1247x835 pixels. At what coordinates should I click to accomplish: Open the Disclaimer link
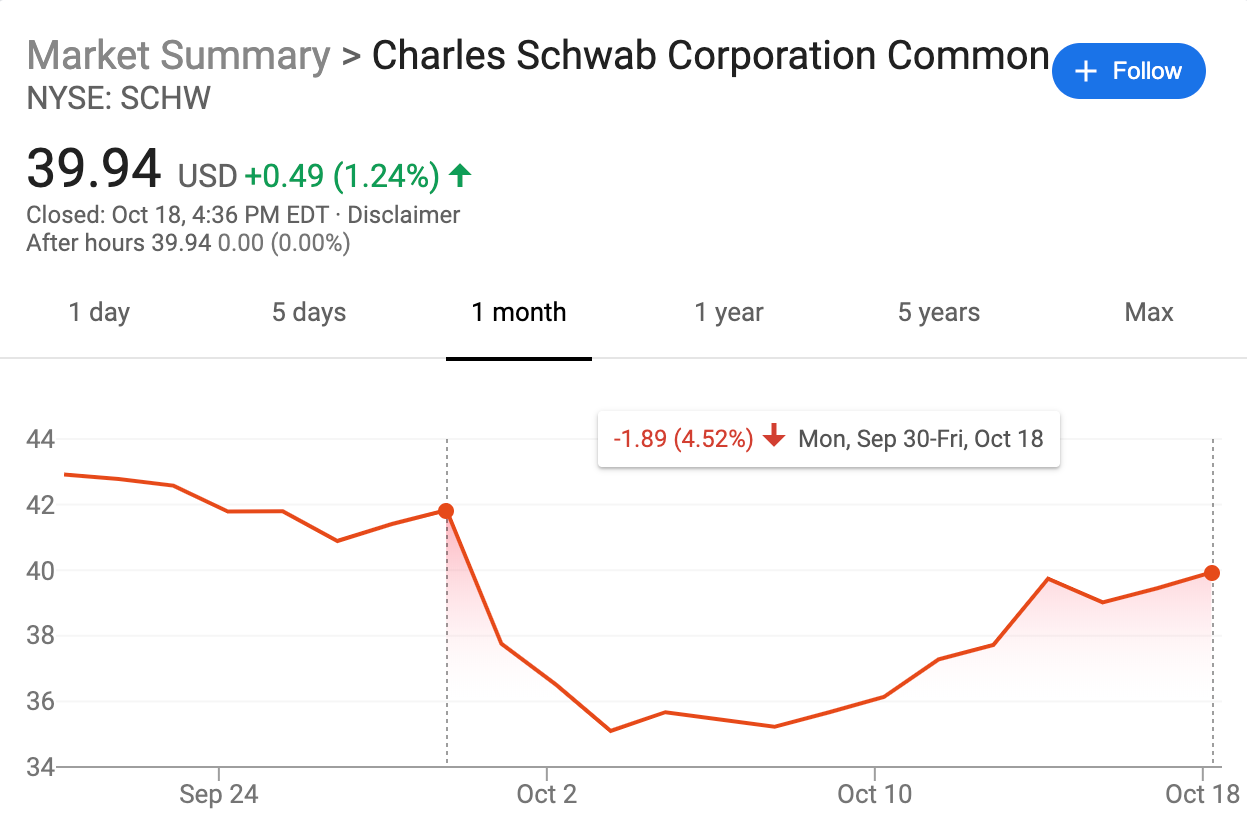click(404, 215)
